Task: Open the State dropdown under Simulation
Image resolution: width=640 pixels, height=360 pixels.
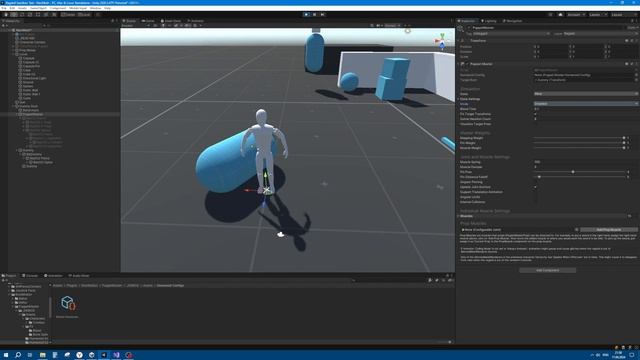Action: click(586, 93)
